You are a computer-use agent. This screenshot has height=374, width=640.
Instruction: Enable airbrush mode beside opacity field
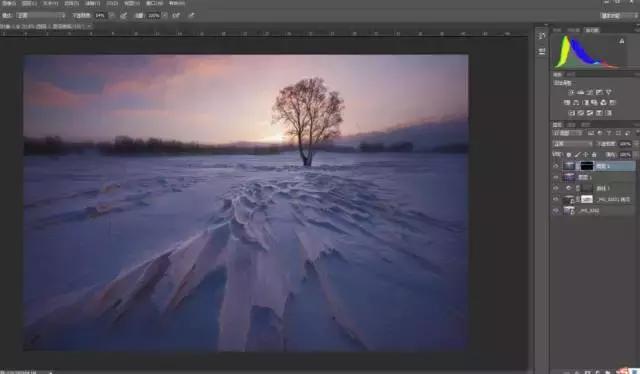(x=176, y=16)
